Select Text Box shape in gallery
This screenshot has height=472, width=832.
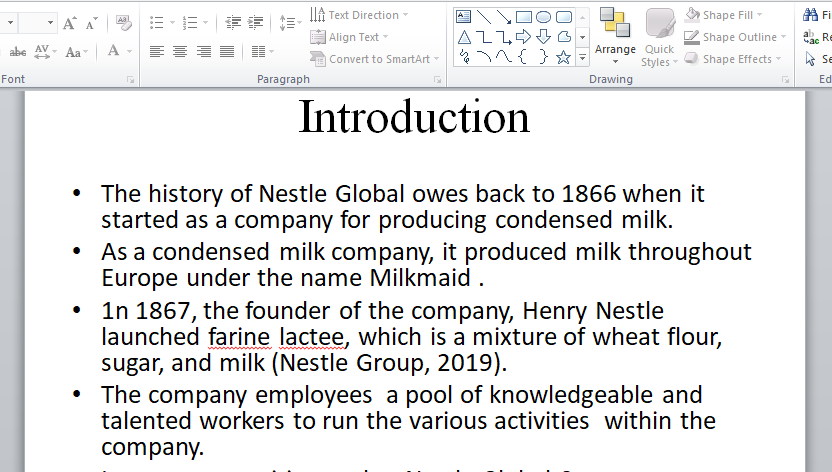[463, 16]
